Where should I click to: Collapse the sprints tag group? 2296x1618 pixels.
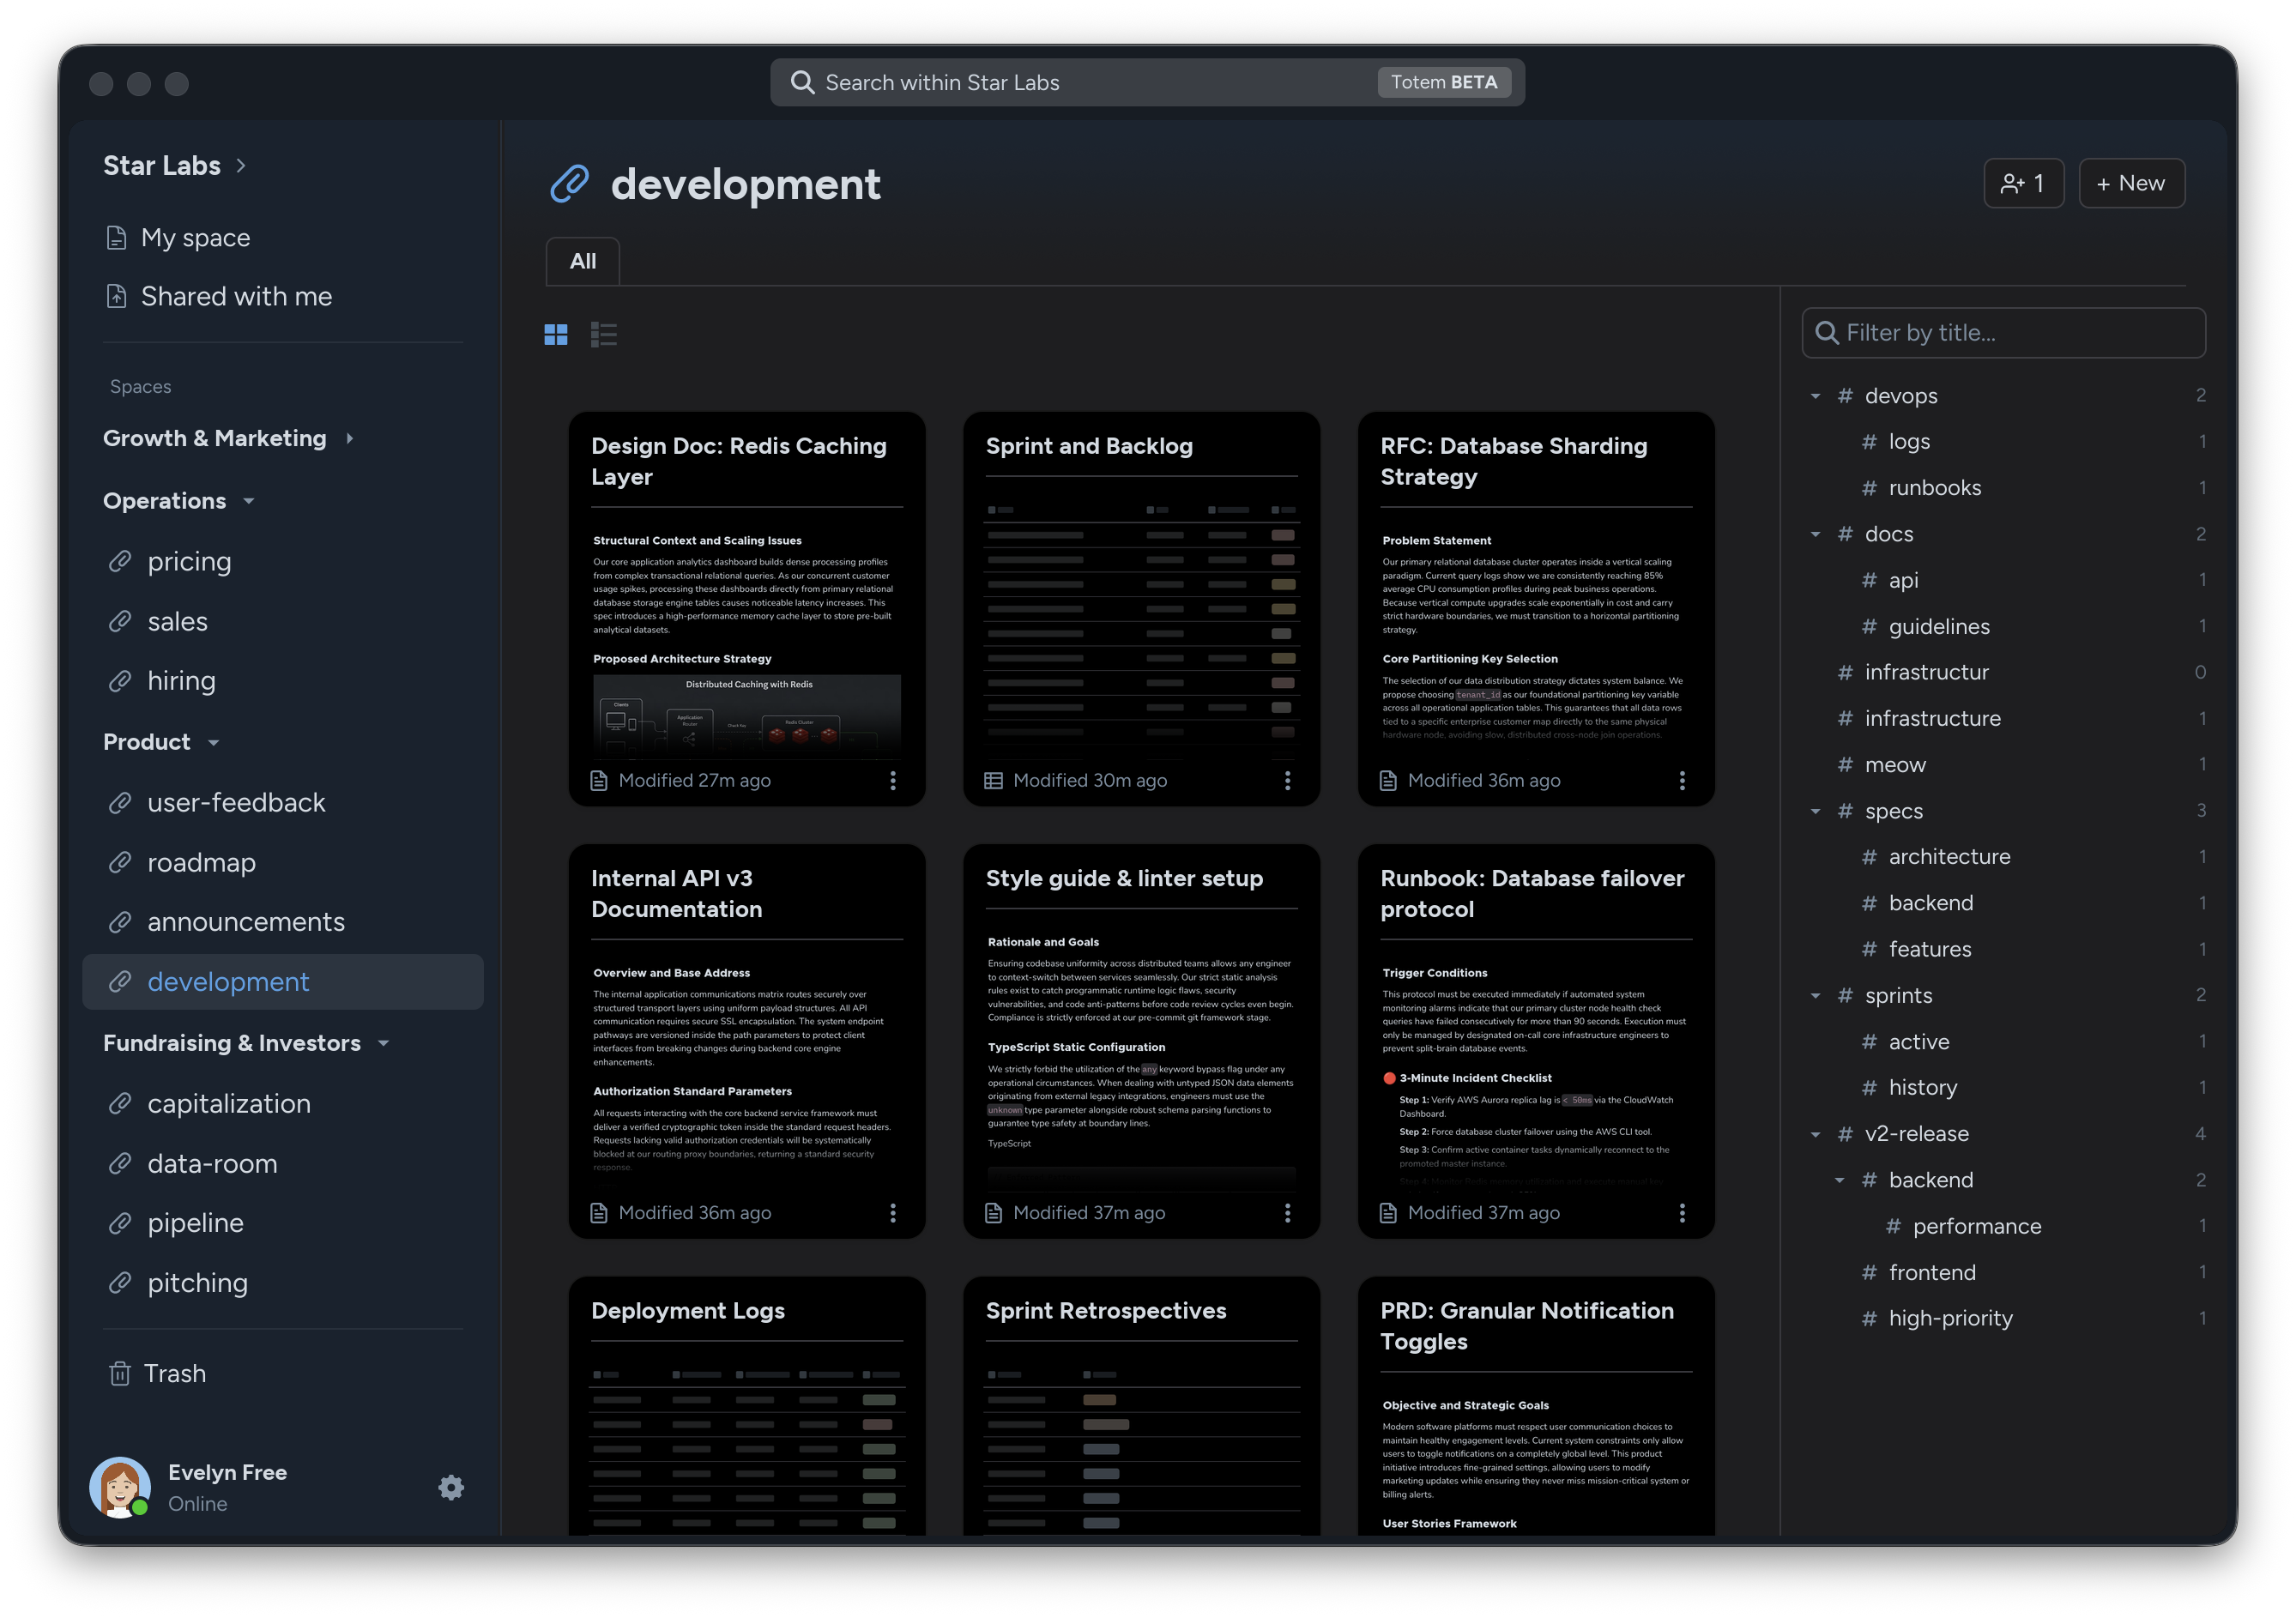click(1815, 995)
